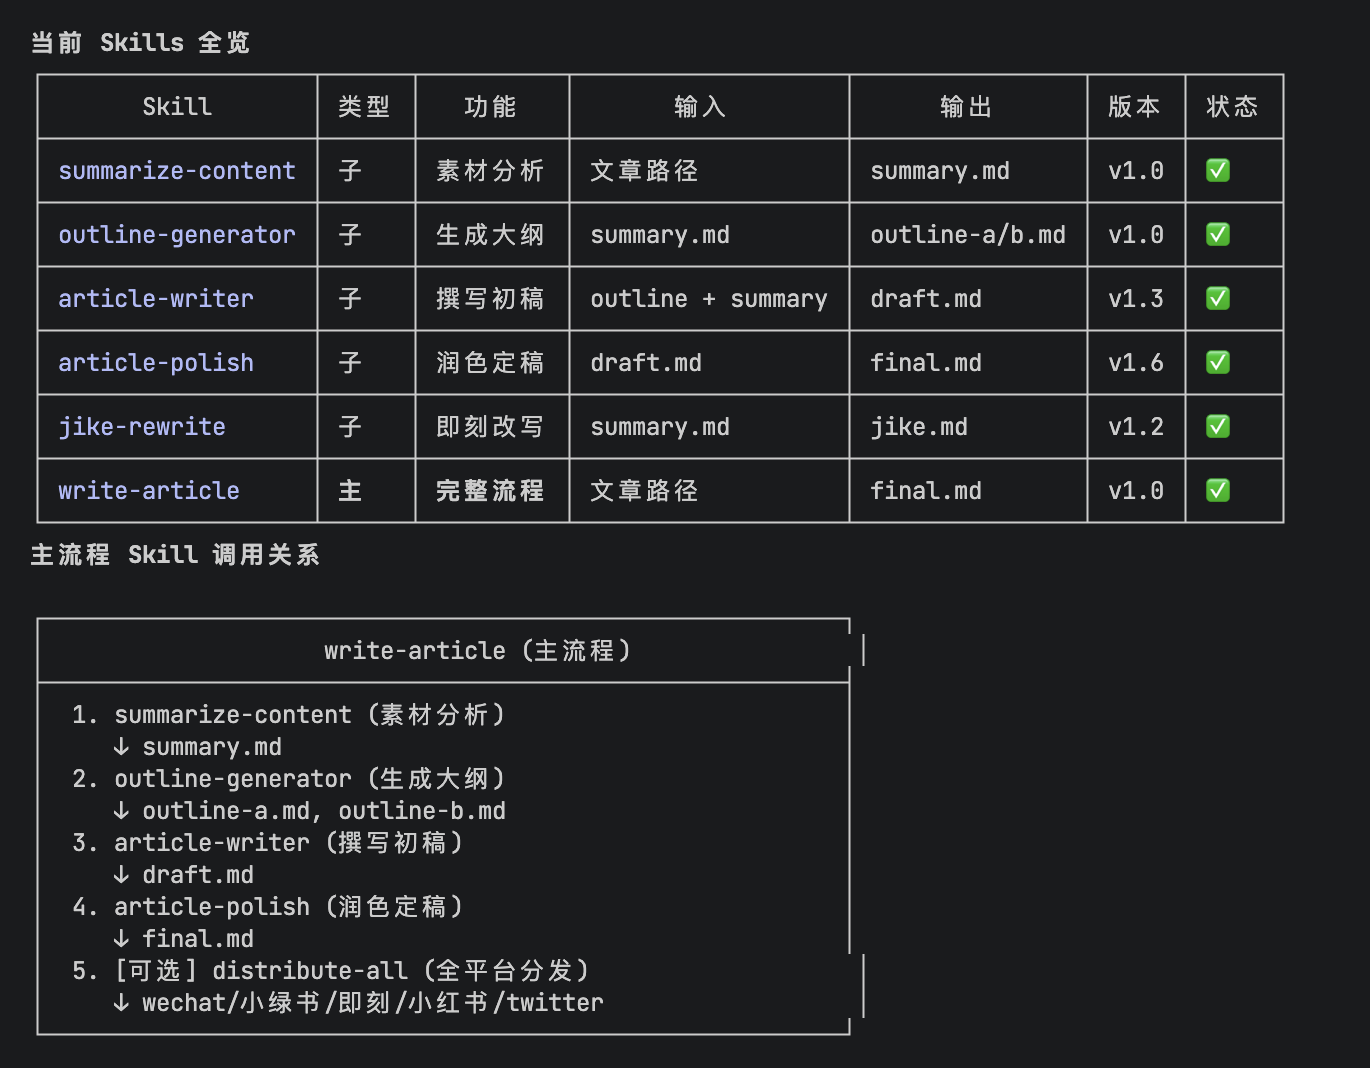
Task: Click the status checkmark for write-article
Action: (x=1217, y=491)
